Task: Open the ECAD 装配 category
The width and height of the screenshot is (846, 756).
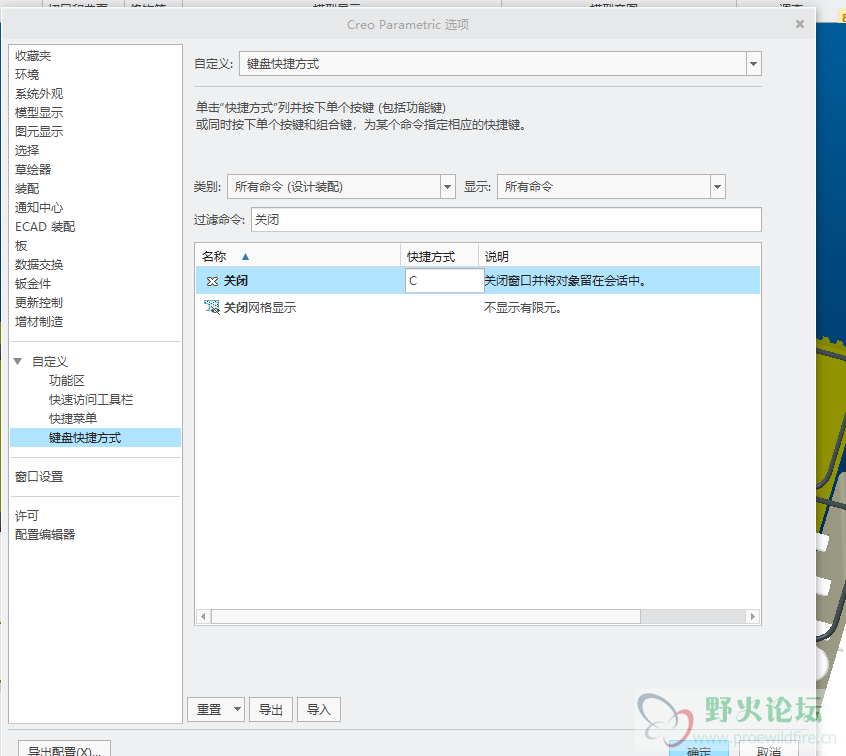Action: (45, 227)
